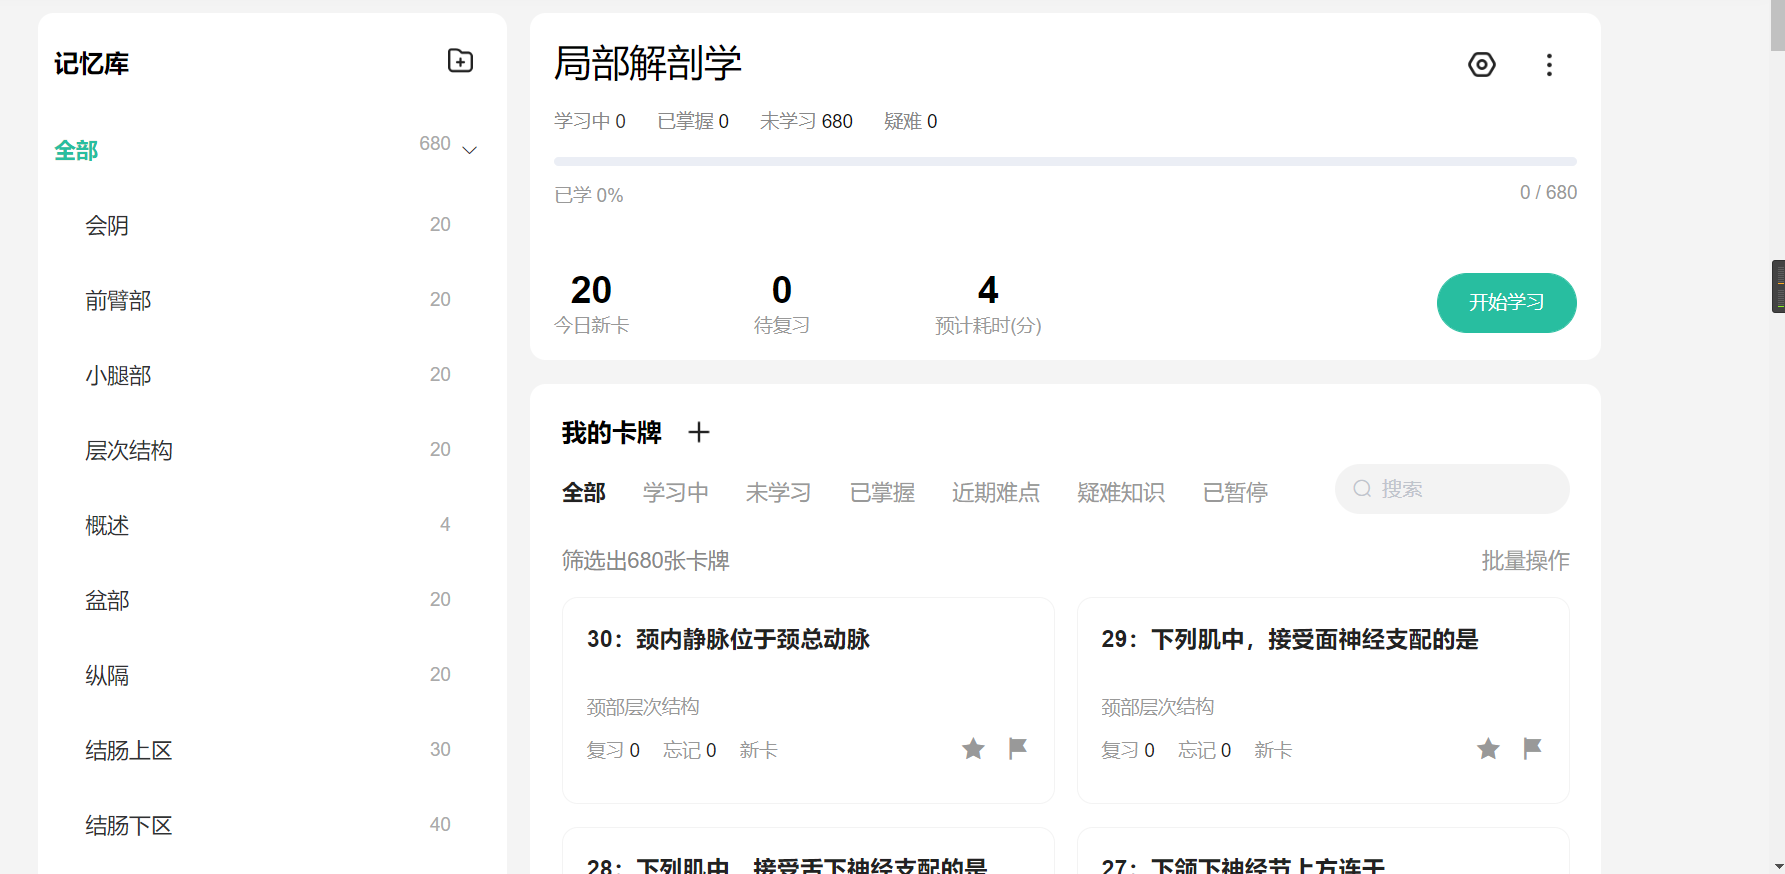The width and height of the screenshot is (1785, 874).
Task: Switch to the 已暂停 tab
Action: [x=1236, y=492]
